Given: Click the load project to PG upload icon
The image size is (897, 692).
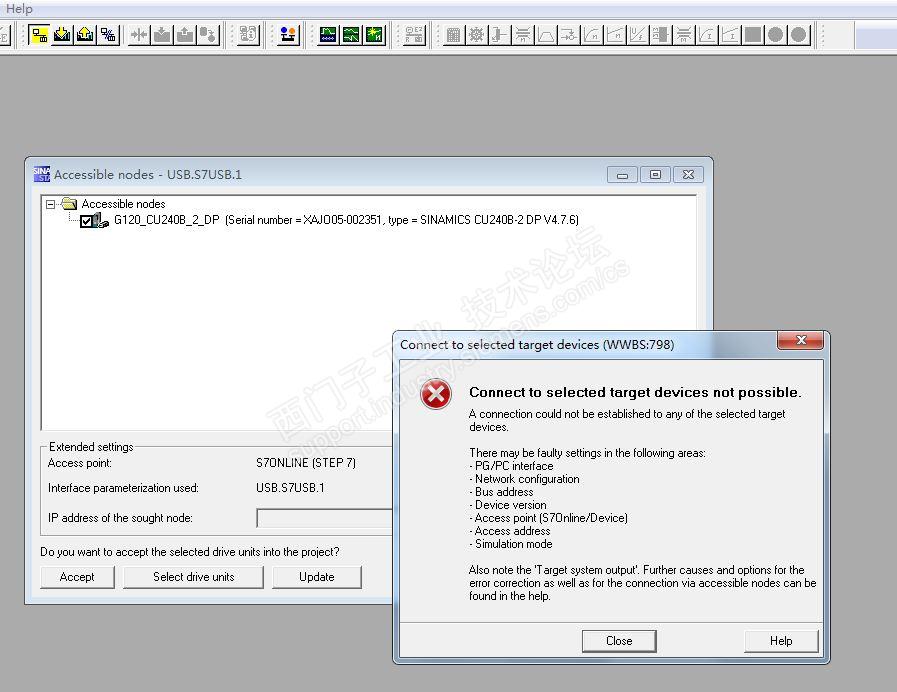Looking at the screenshot, I should click(x=85, y=35).
